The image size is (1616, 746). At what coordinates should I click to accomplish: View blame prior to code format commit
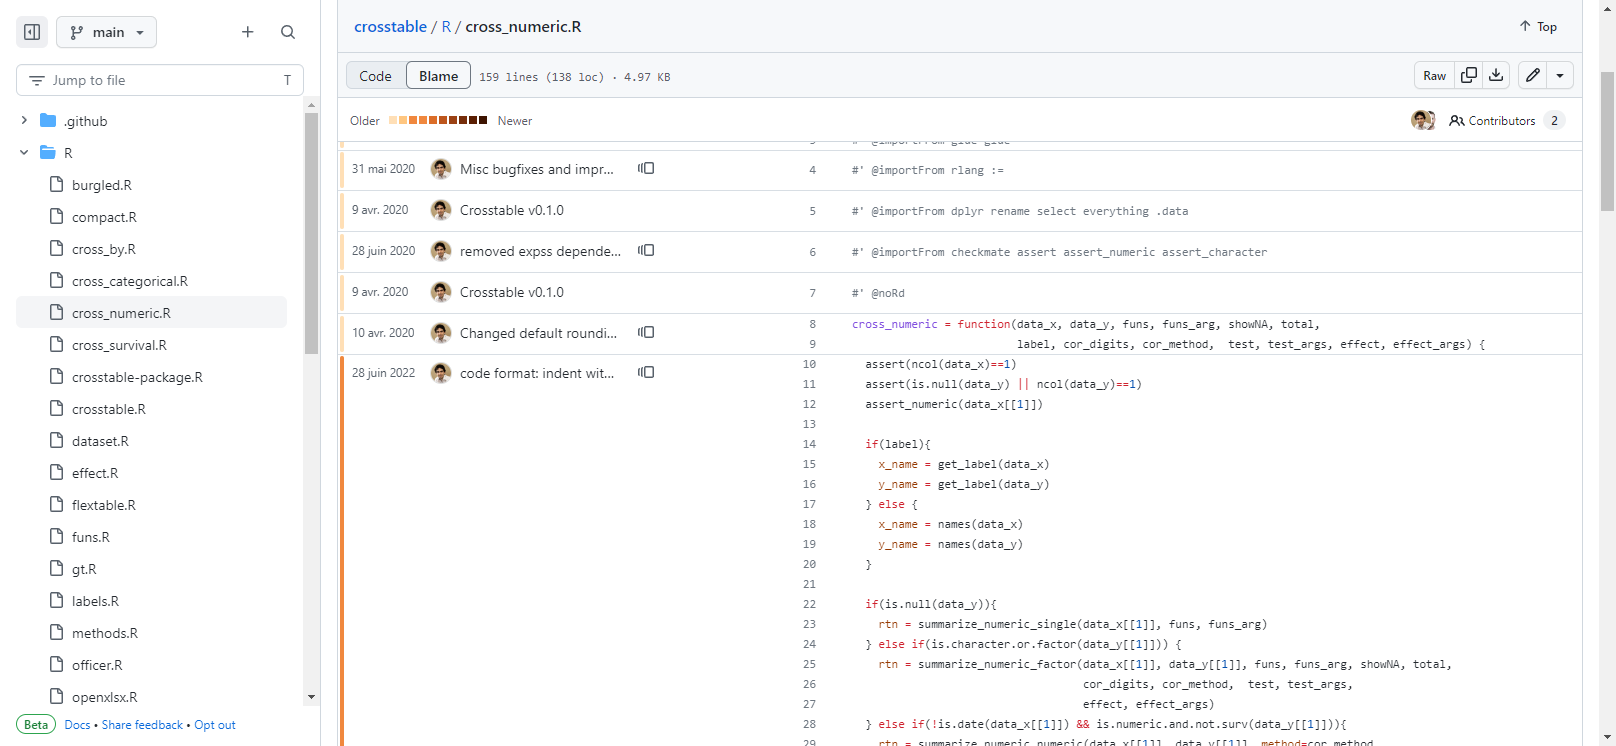coord(646,373)
